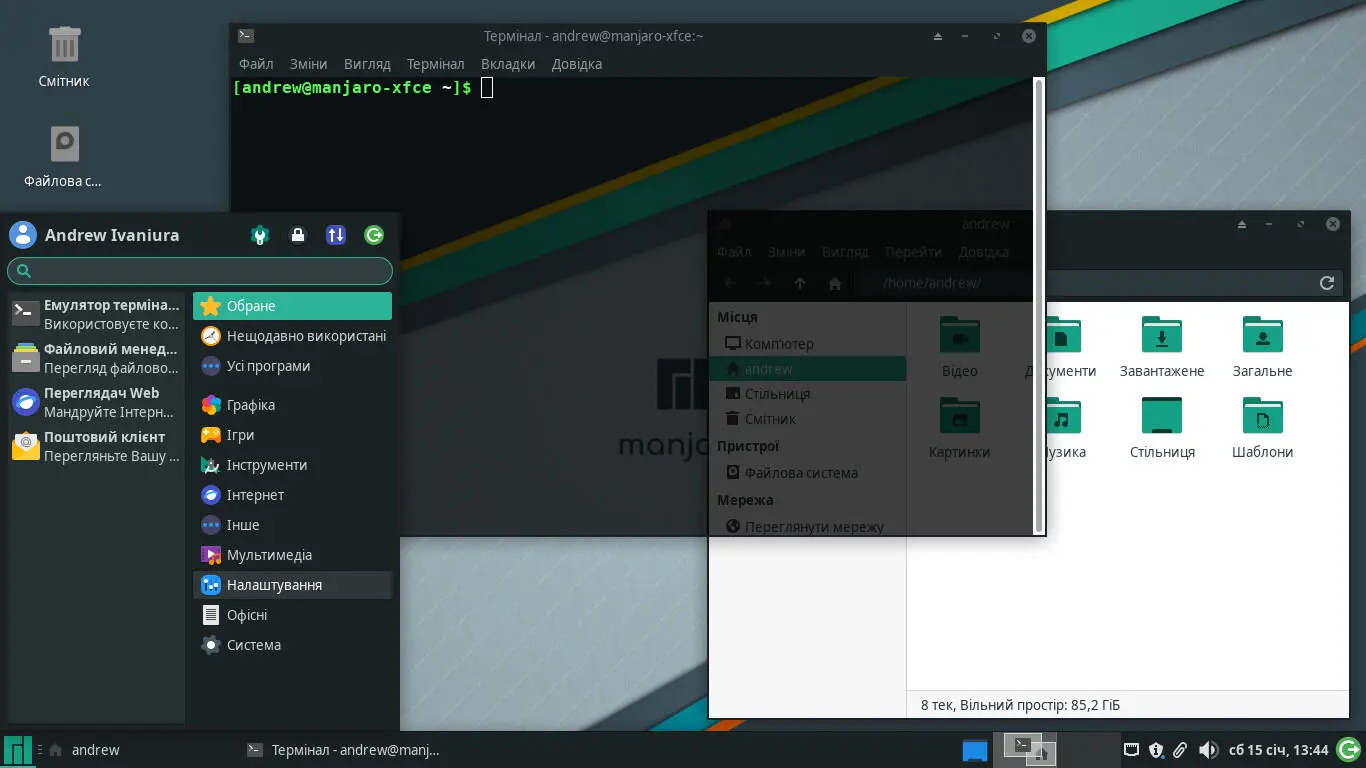
Task: Click the Manjaro menu button on taskbar
Action: click(17, 750)
